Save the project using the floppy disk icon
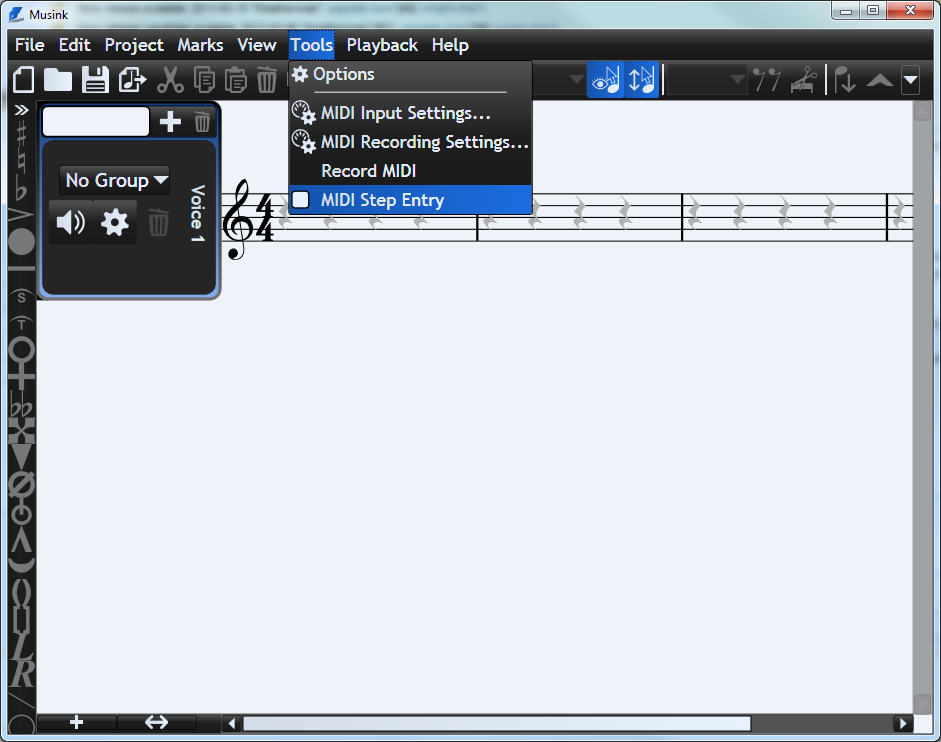Image resolution: width=941 pixels, height=742 pixels. tap(95, 81)
